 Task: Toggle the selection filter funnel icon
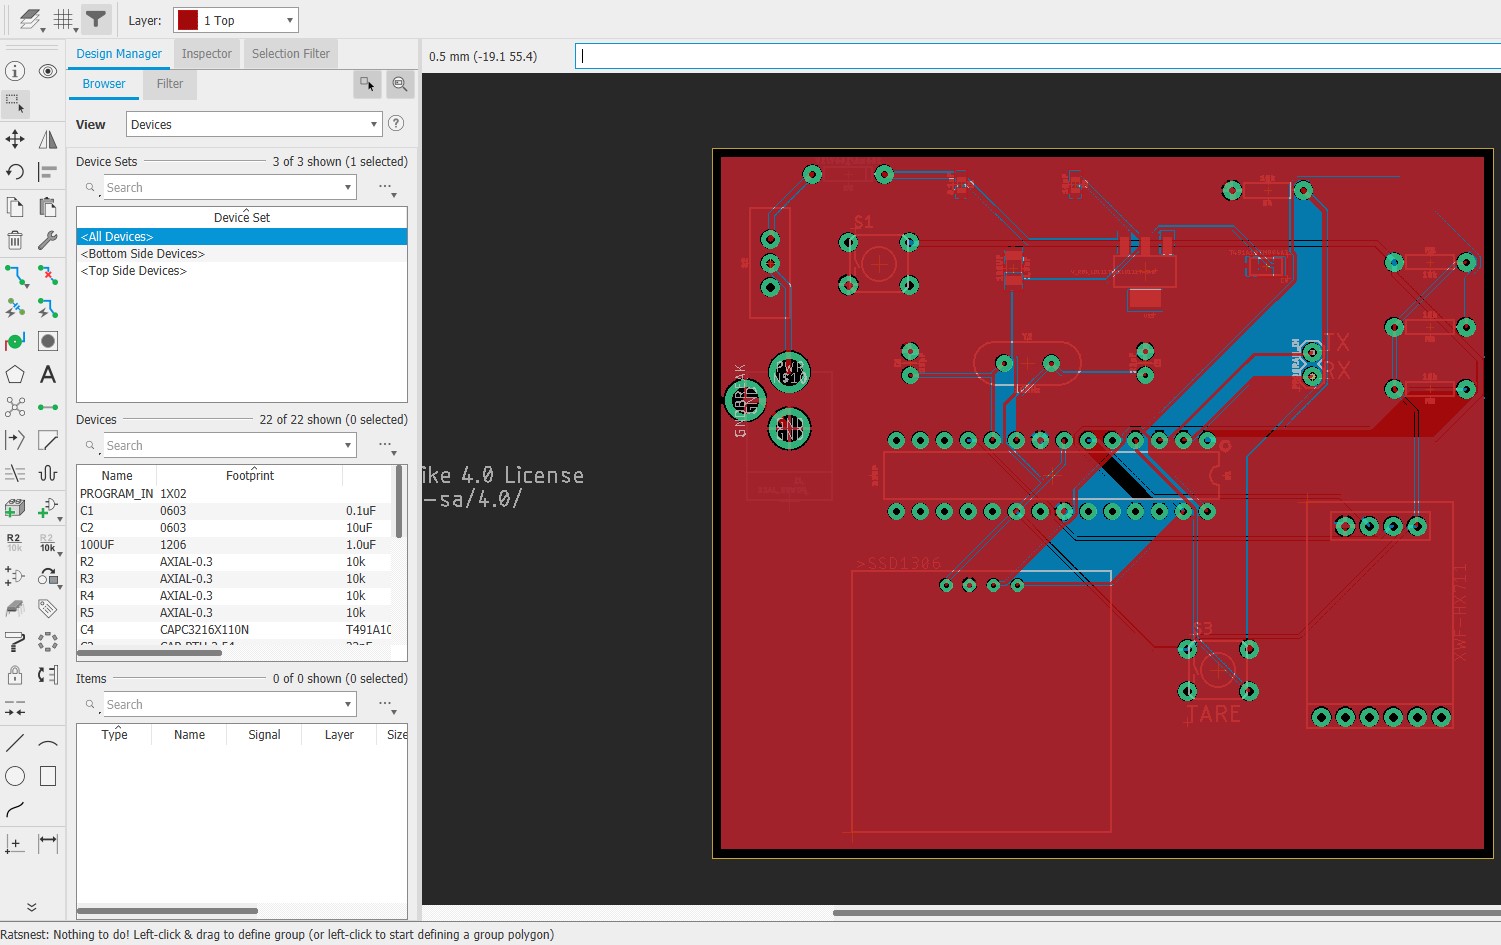(x=95, y=19)
